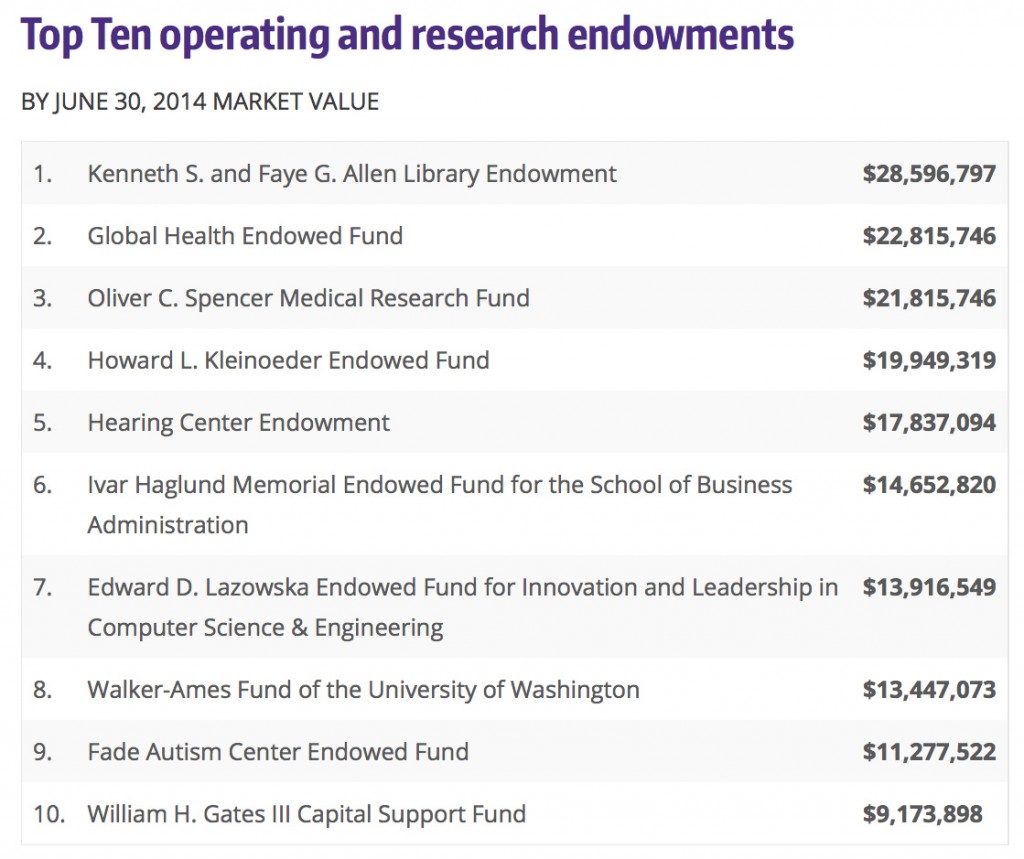
Task: Click the "BY JUNE 30, 2014 MARKET VALUE" subtitle
Action: 200,102
